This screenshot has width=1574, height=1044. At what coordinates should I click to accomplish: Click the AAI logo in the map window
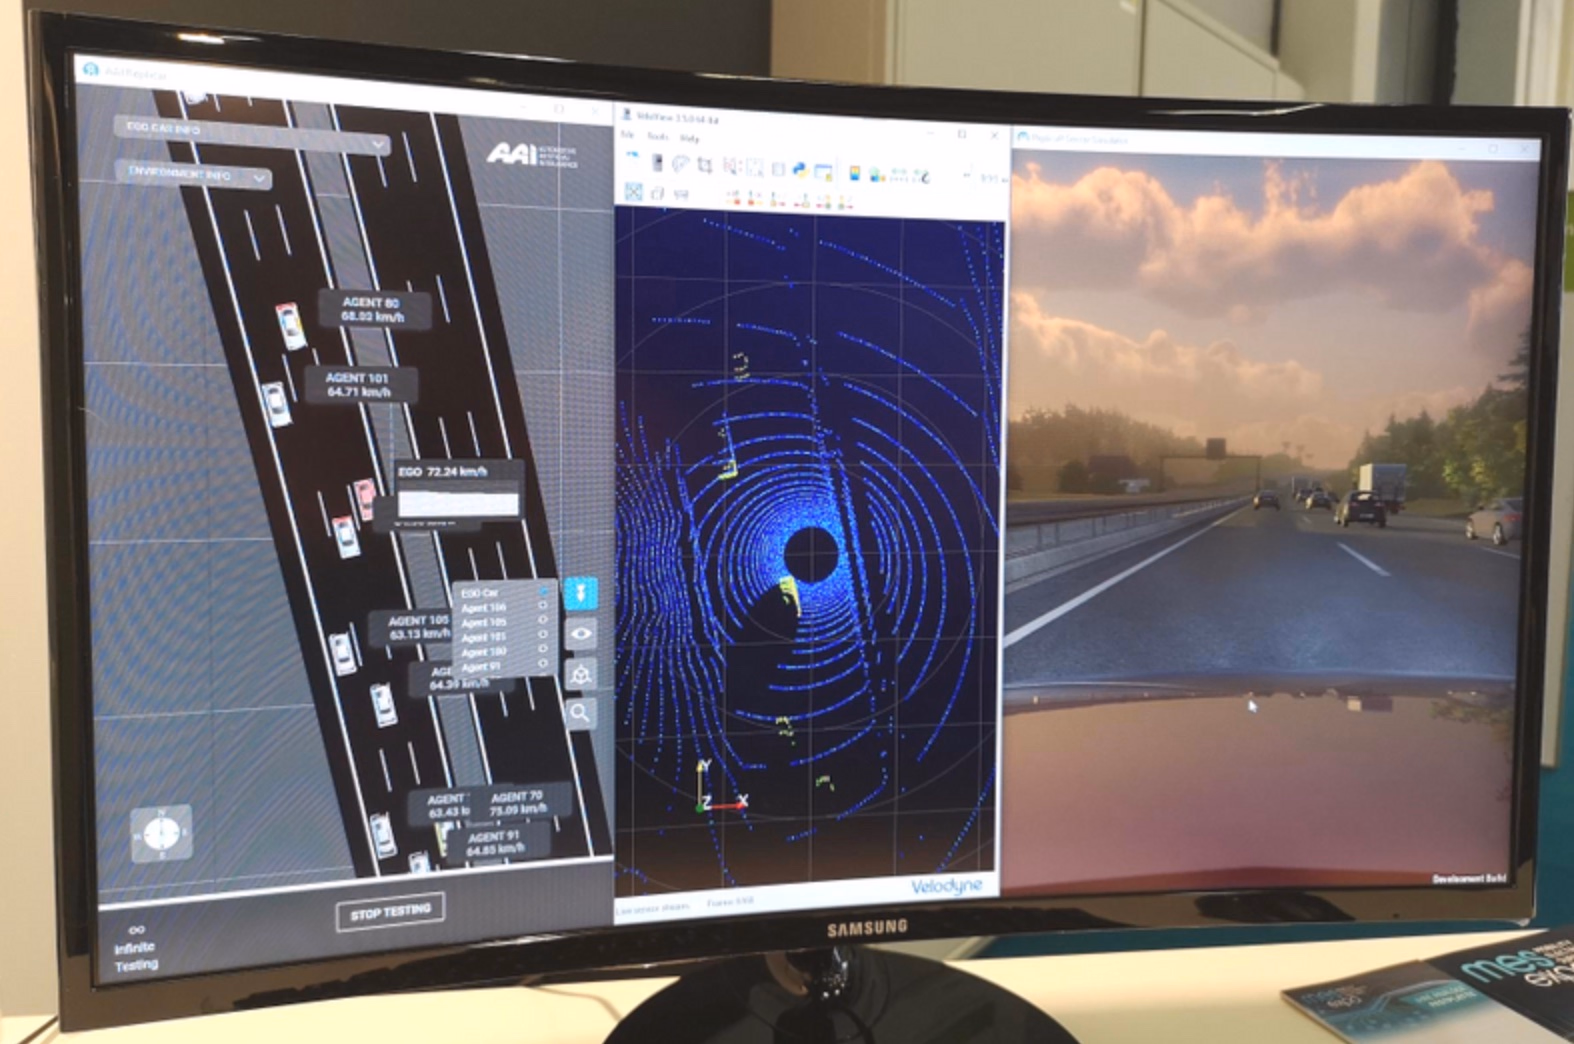pyautogui.click(x=531, y=153)
